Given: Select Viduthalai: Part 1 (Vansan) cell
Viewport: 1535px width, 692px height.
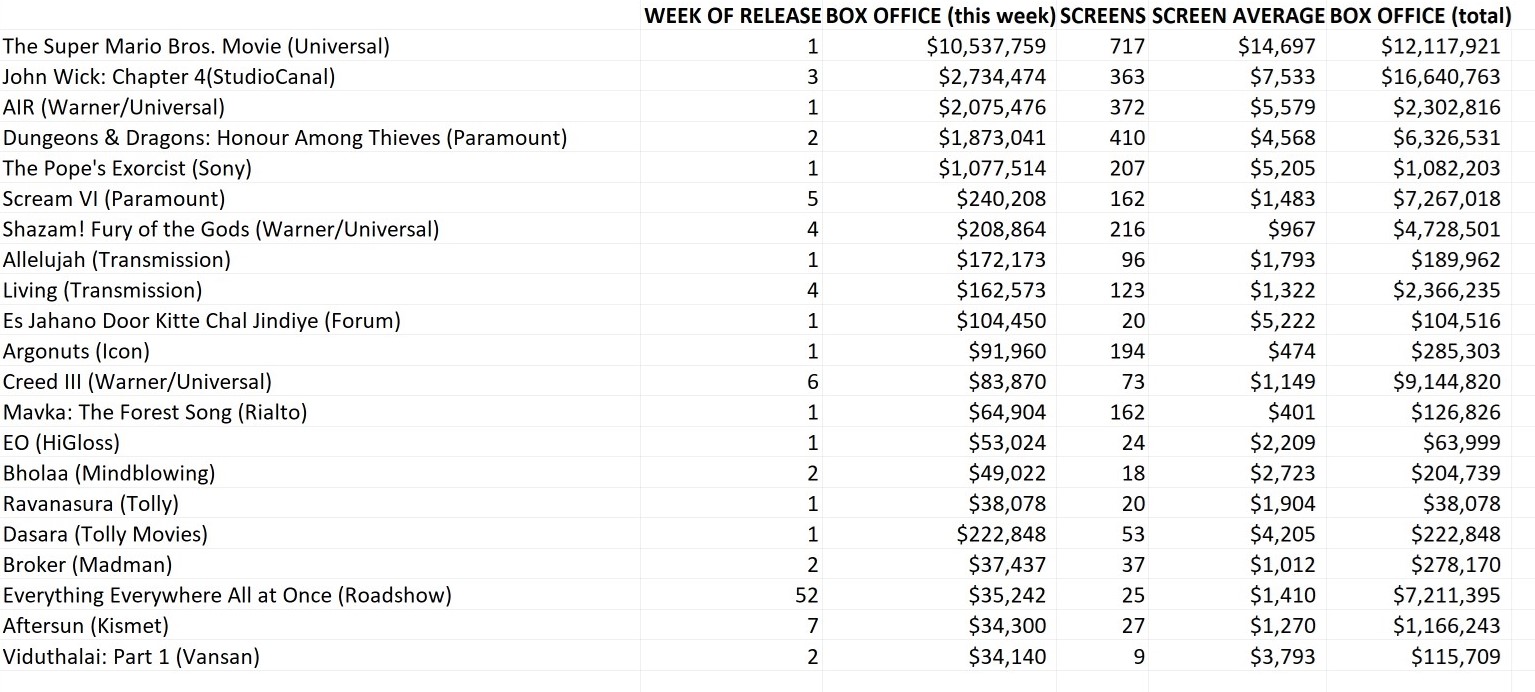Looking at the screenshot, I should click(x=131, y=657).
